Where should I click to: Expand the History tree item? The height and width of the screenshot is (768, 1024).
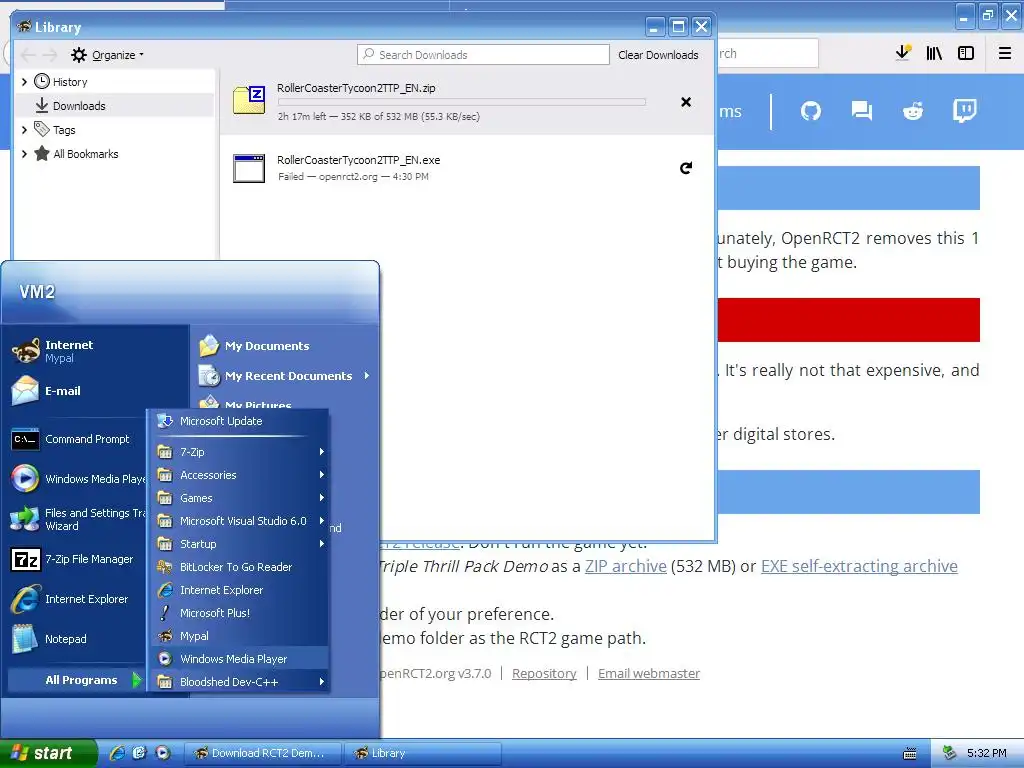click(25, 82)
